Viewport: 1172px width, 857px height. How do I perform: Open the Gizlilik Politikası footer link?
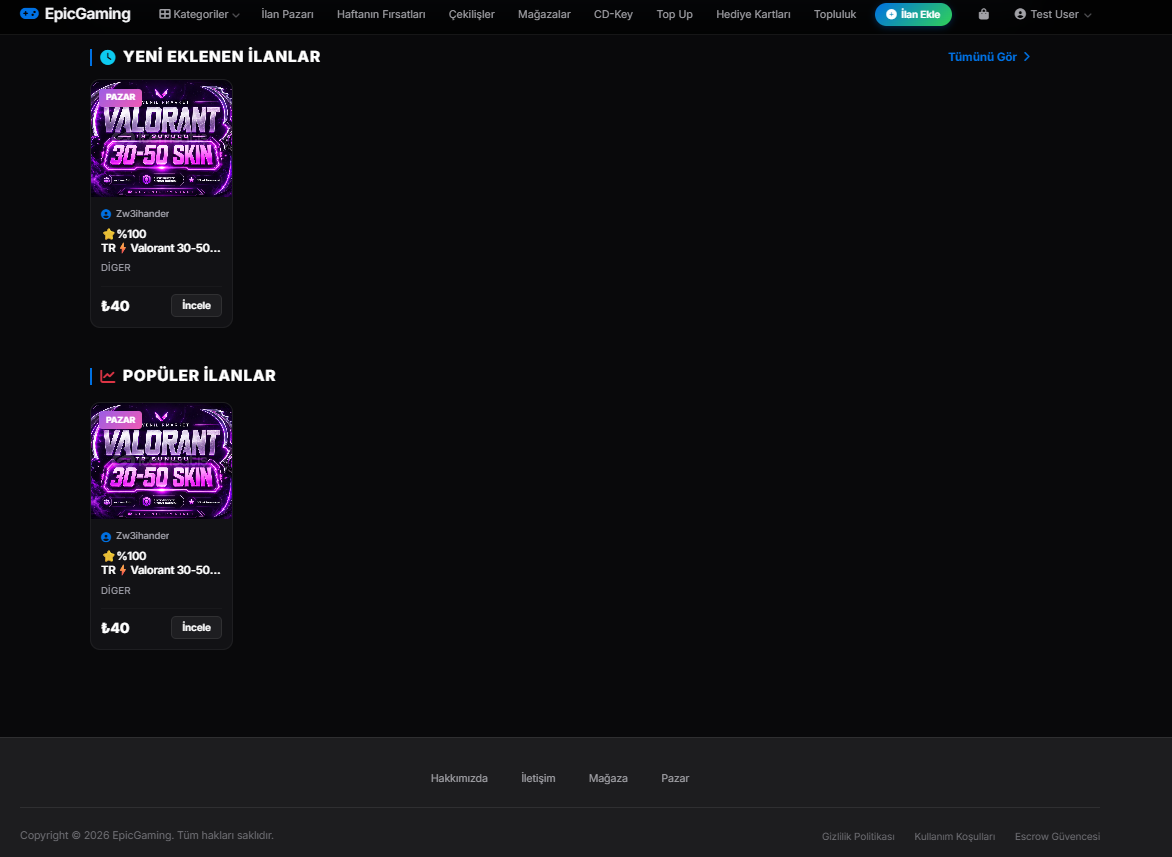[858, 836]
